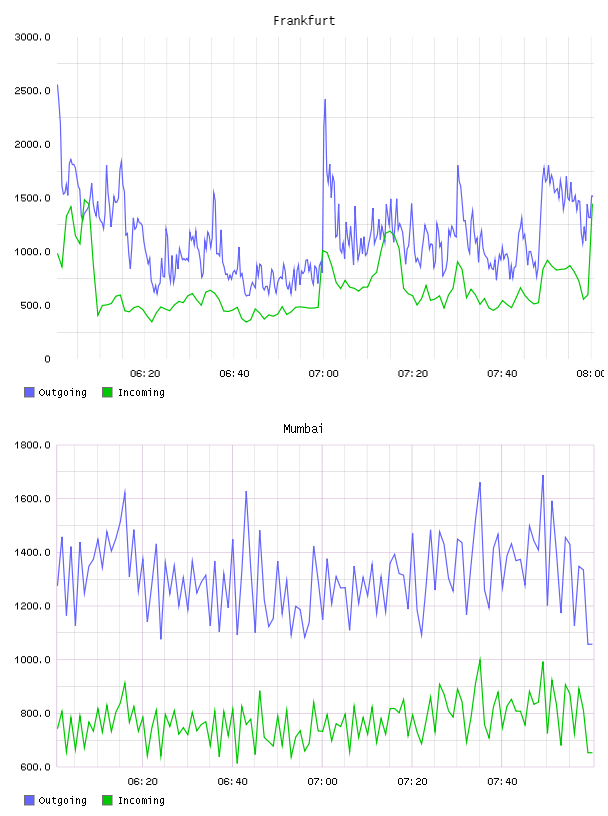Click the Frankfurt outgoing spike at 07:00
Viewport: 608px width, 816px height.
tap(325, 100)
